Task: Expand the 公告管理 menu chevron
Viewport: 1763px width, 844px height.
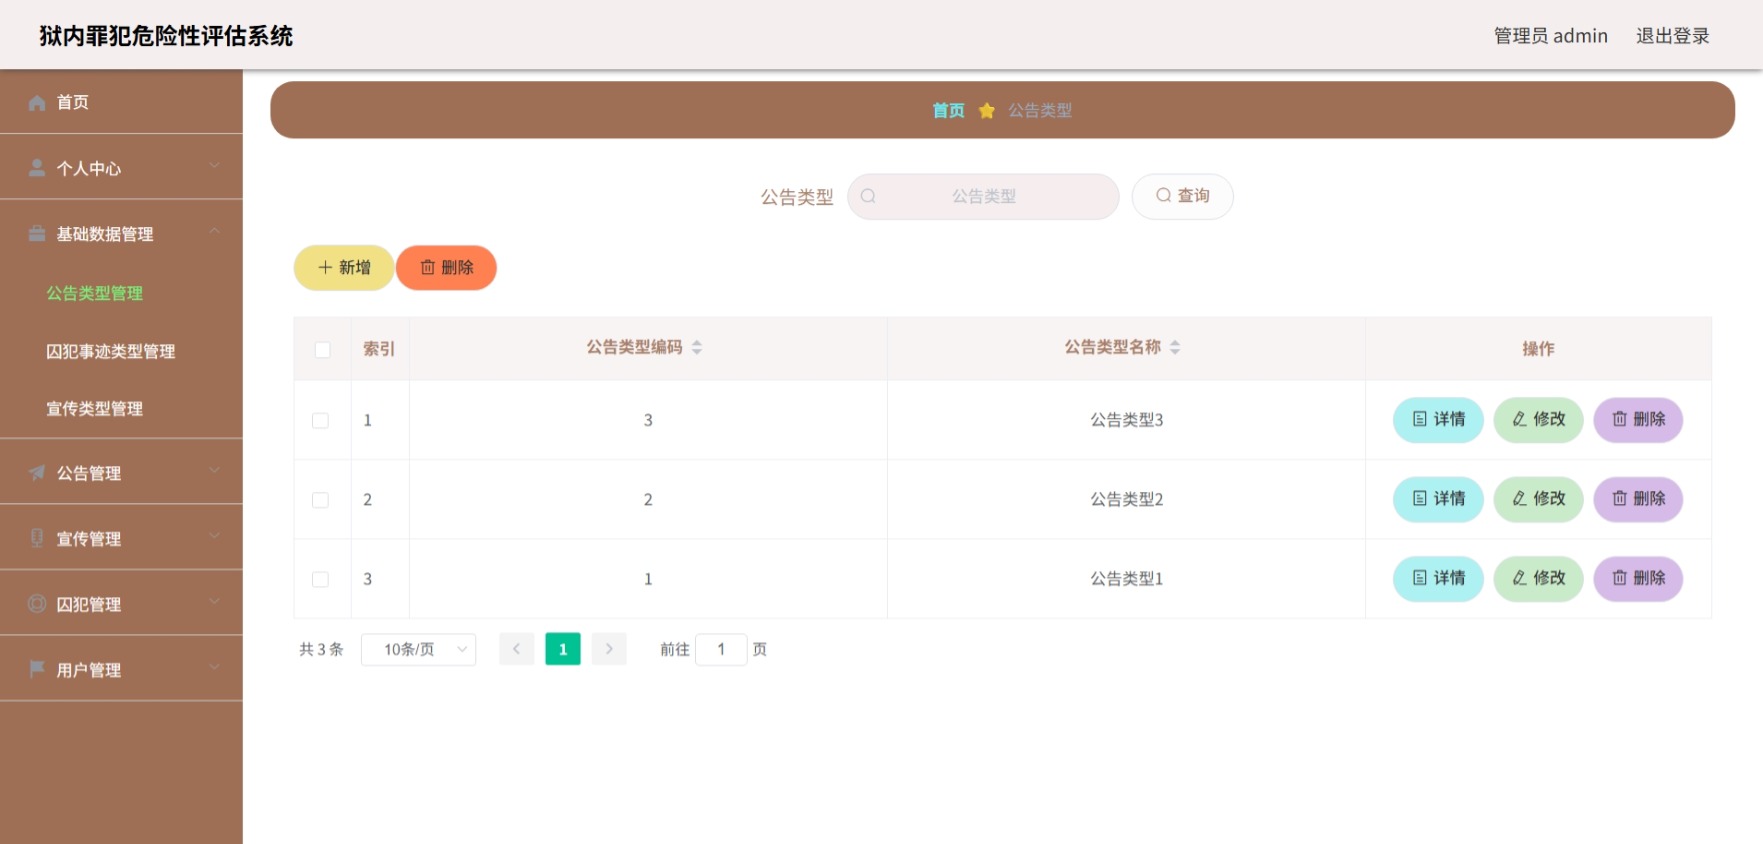Action: [x=214, y=470]
